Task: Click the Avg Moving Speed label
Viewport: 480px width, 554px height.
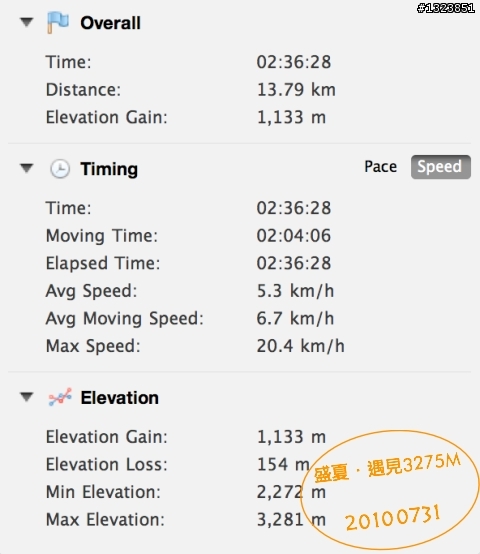Action: 125,318
